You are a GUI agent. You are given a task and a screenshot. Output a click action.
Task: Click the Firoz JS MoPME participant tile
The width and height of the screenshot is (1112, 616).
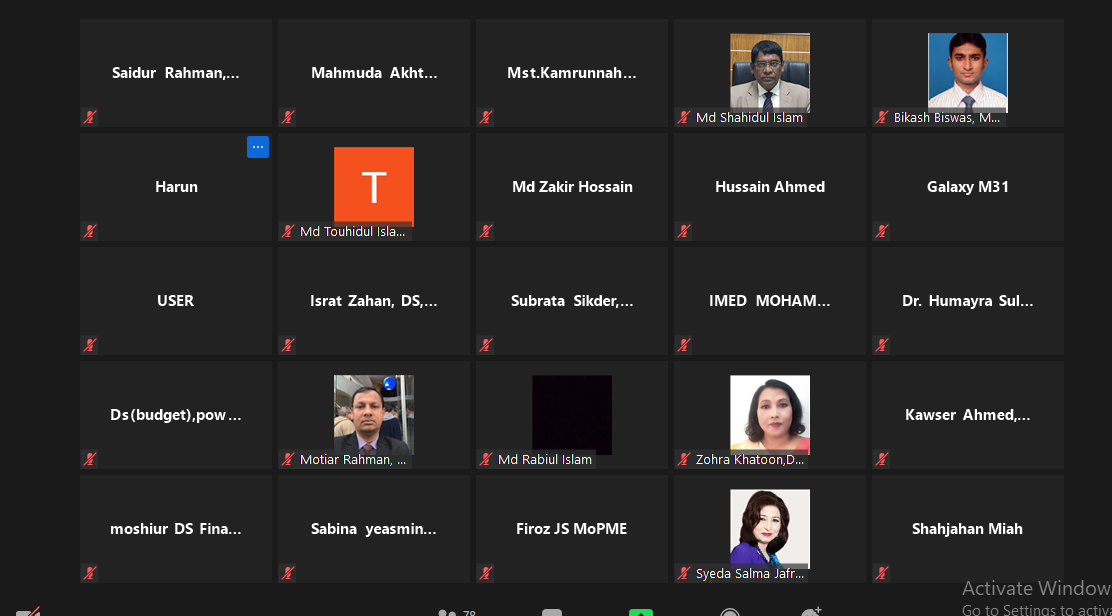572,529
